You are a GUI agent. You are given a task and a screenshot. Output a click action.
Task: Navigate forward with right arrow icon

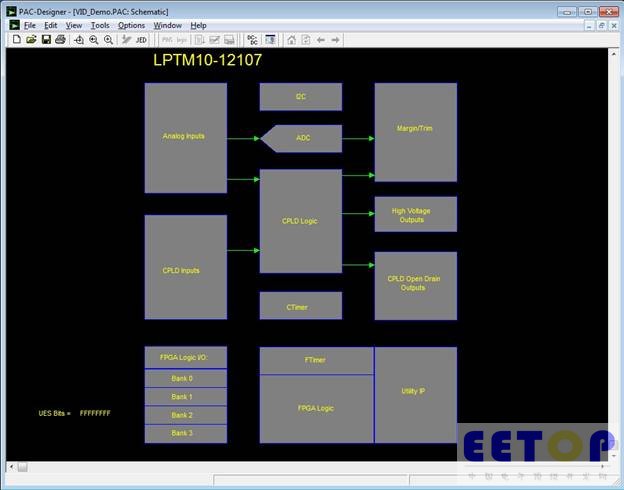click(335, 40)
